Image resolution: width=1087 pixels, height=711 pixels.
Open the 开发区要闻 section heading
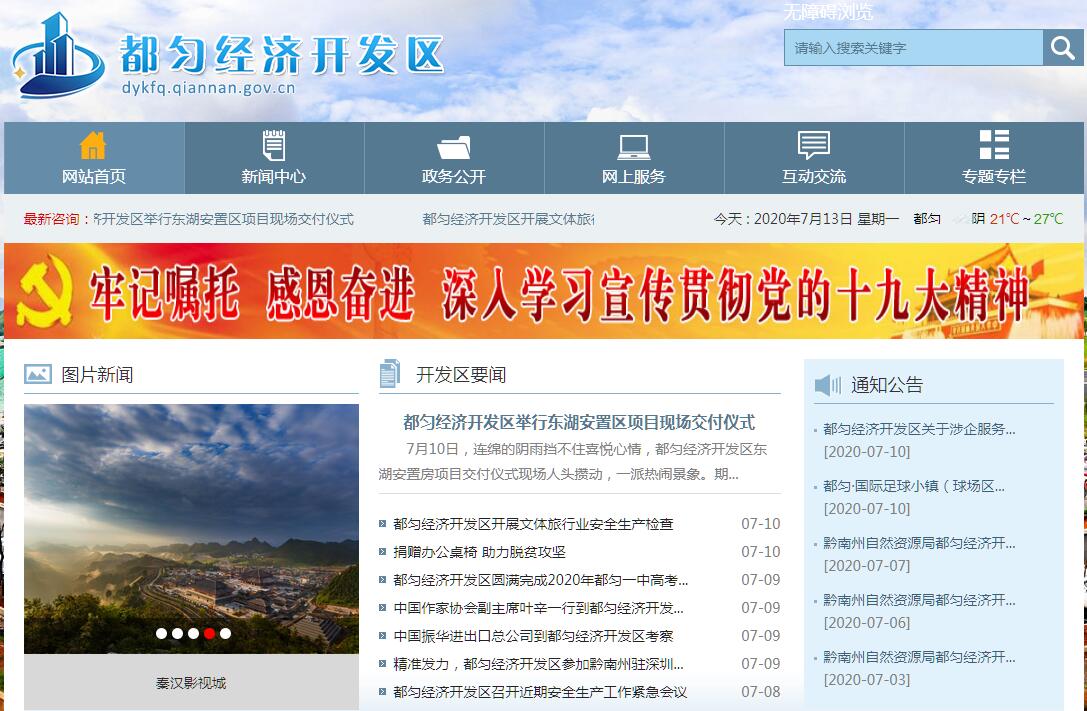point(460,375)
